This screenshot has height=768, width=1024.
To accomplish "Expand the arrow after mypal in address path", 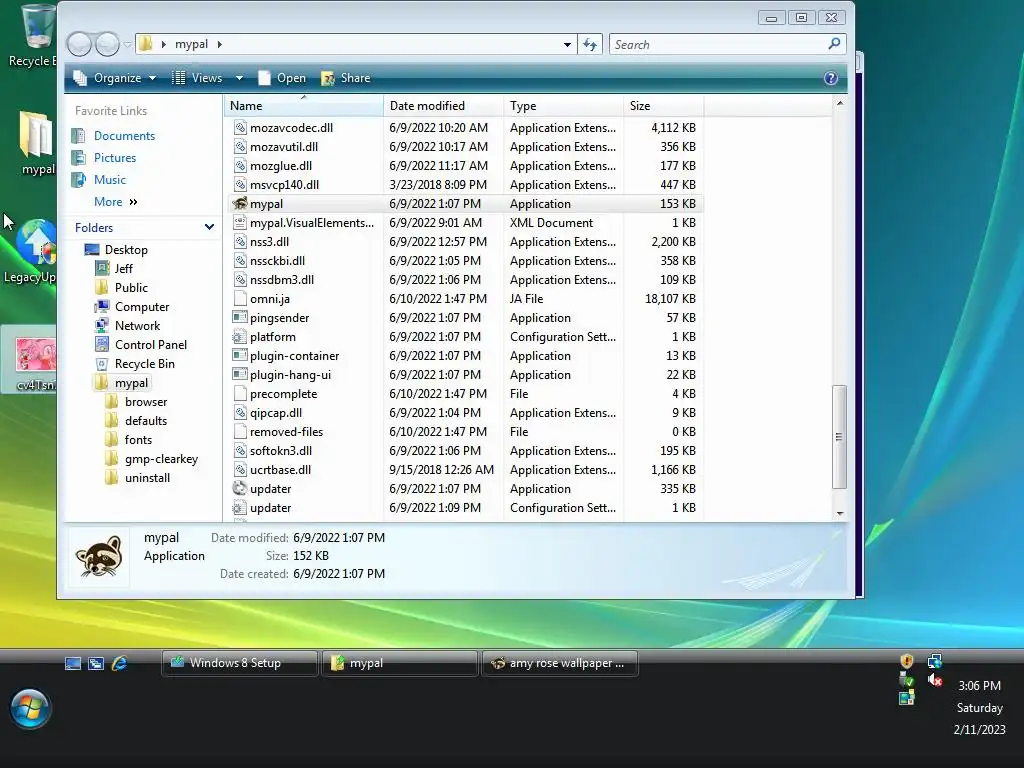I will coord(219,44).
